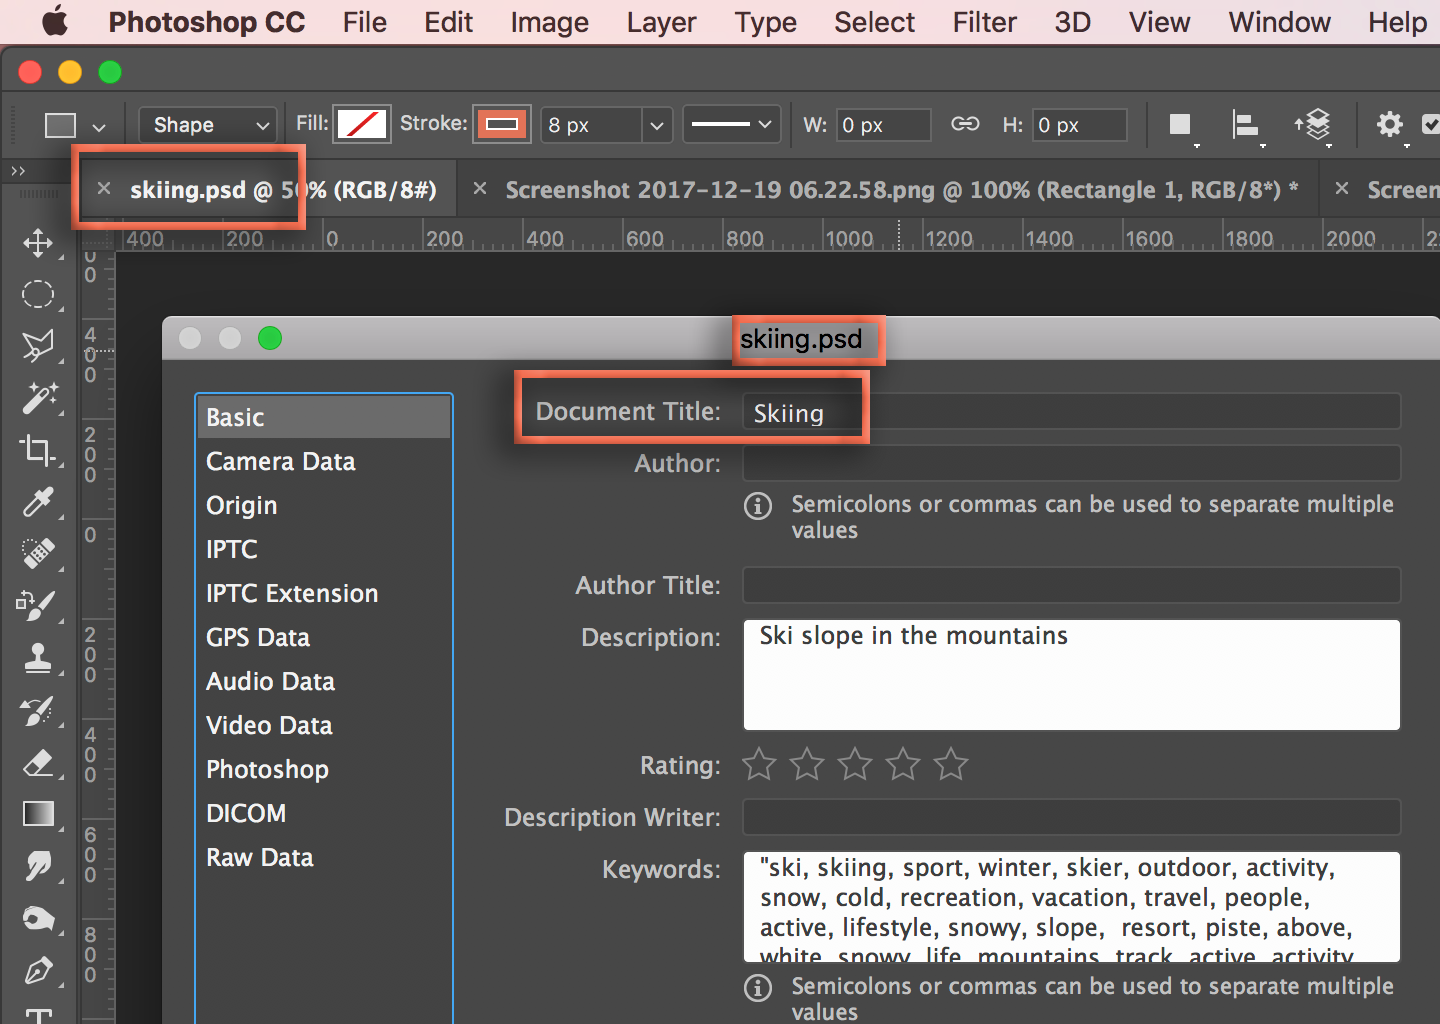Open the Filter menu
Image resolution: width=1440 pixels, height=1024 pixels.
click(984, 22)
